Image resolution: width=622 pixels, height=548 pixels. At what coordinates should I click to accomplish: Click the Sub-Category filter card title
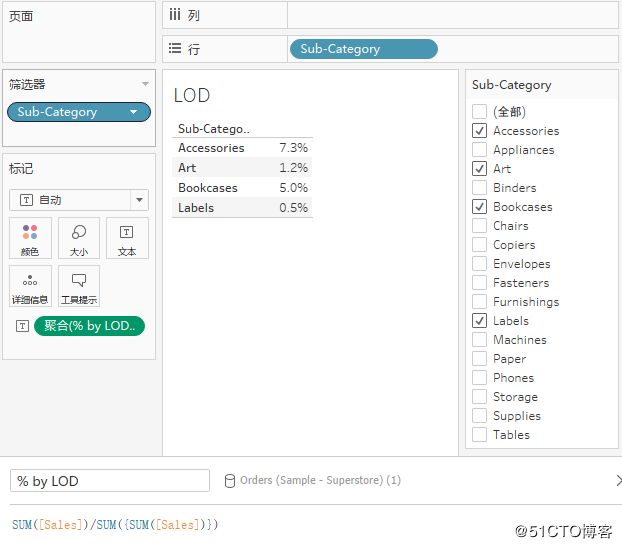point(512,85)
